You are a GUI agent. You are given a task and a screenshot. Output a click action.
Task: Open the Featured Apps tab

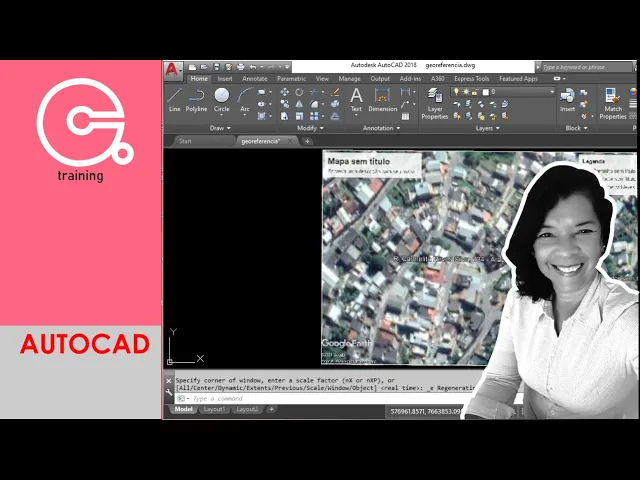[518, 79]
